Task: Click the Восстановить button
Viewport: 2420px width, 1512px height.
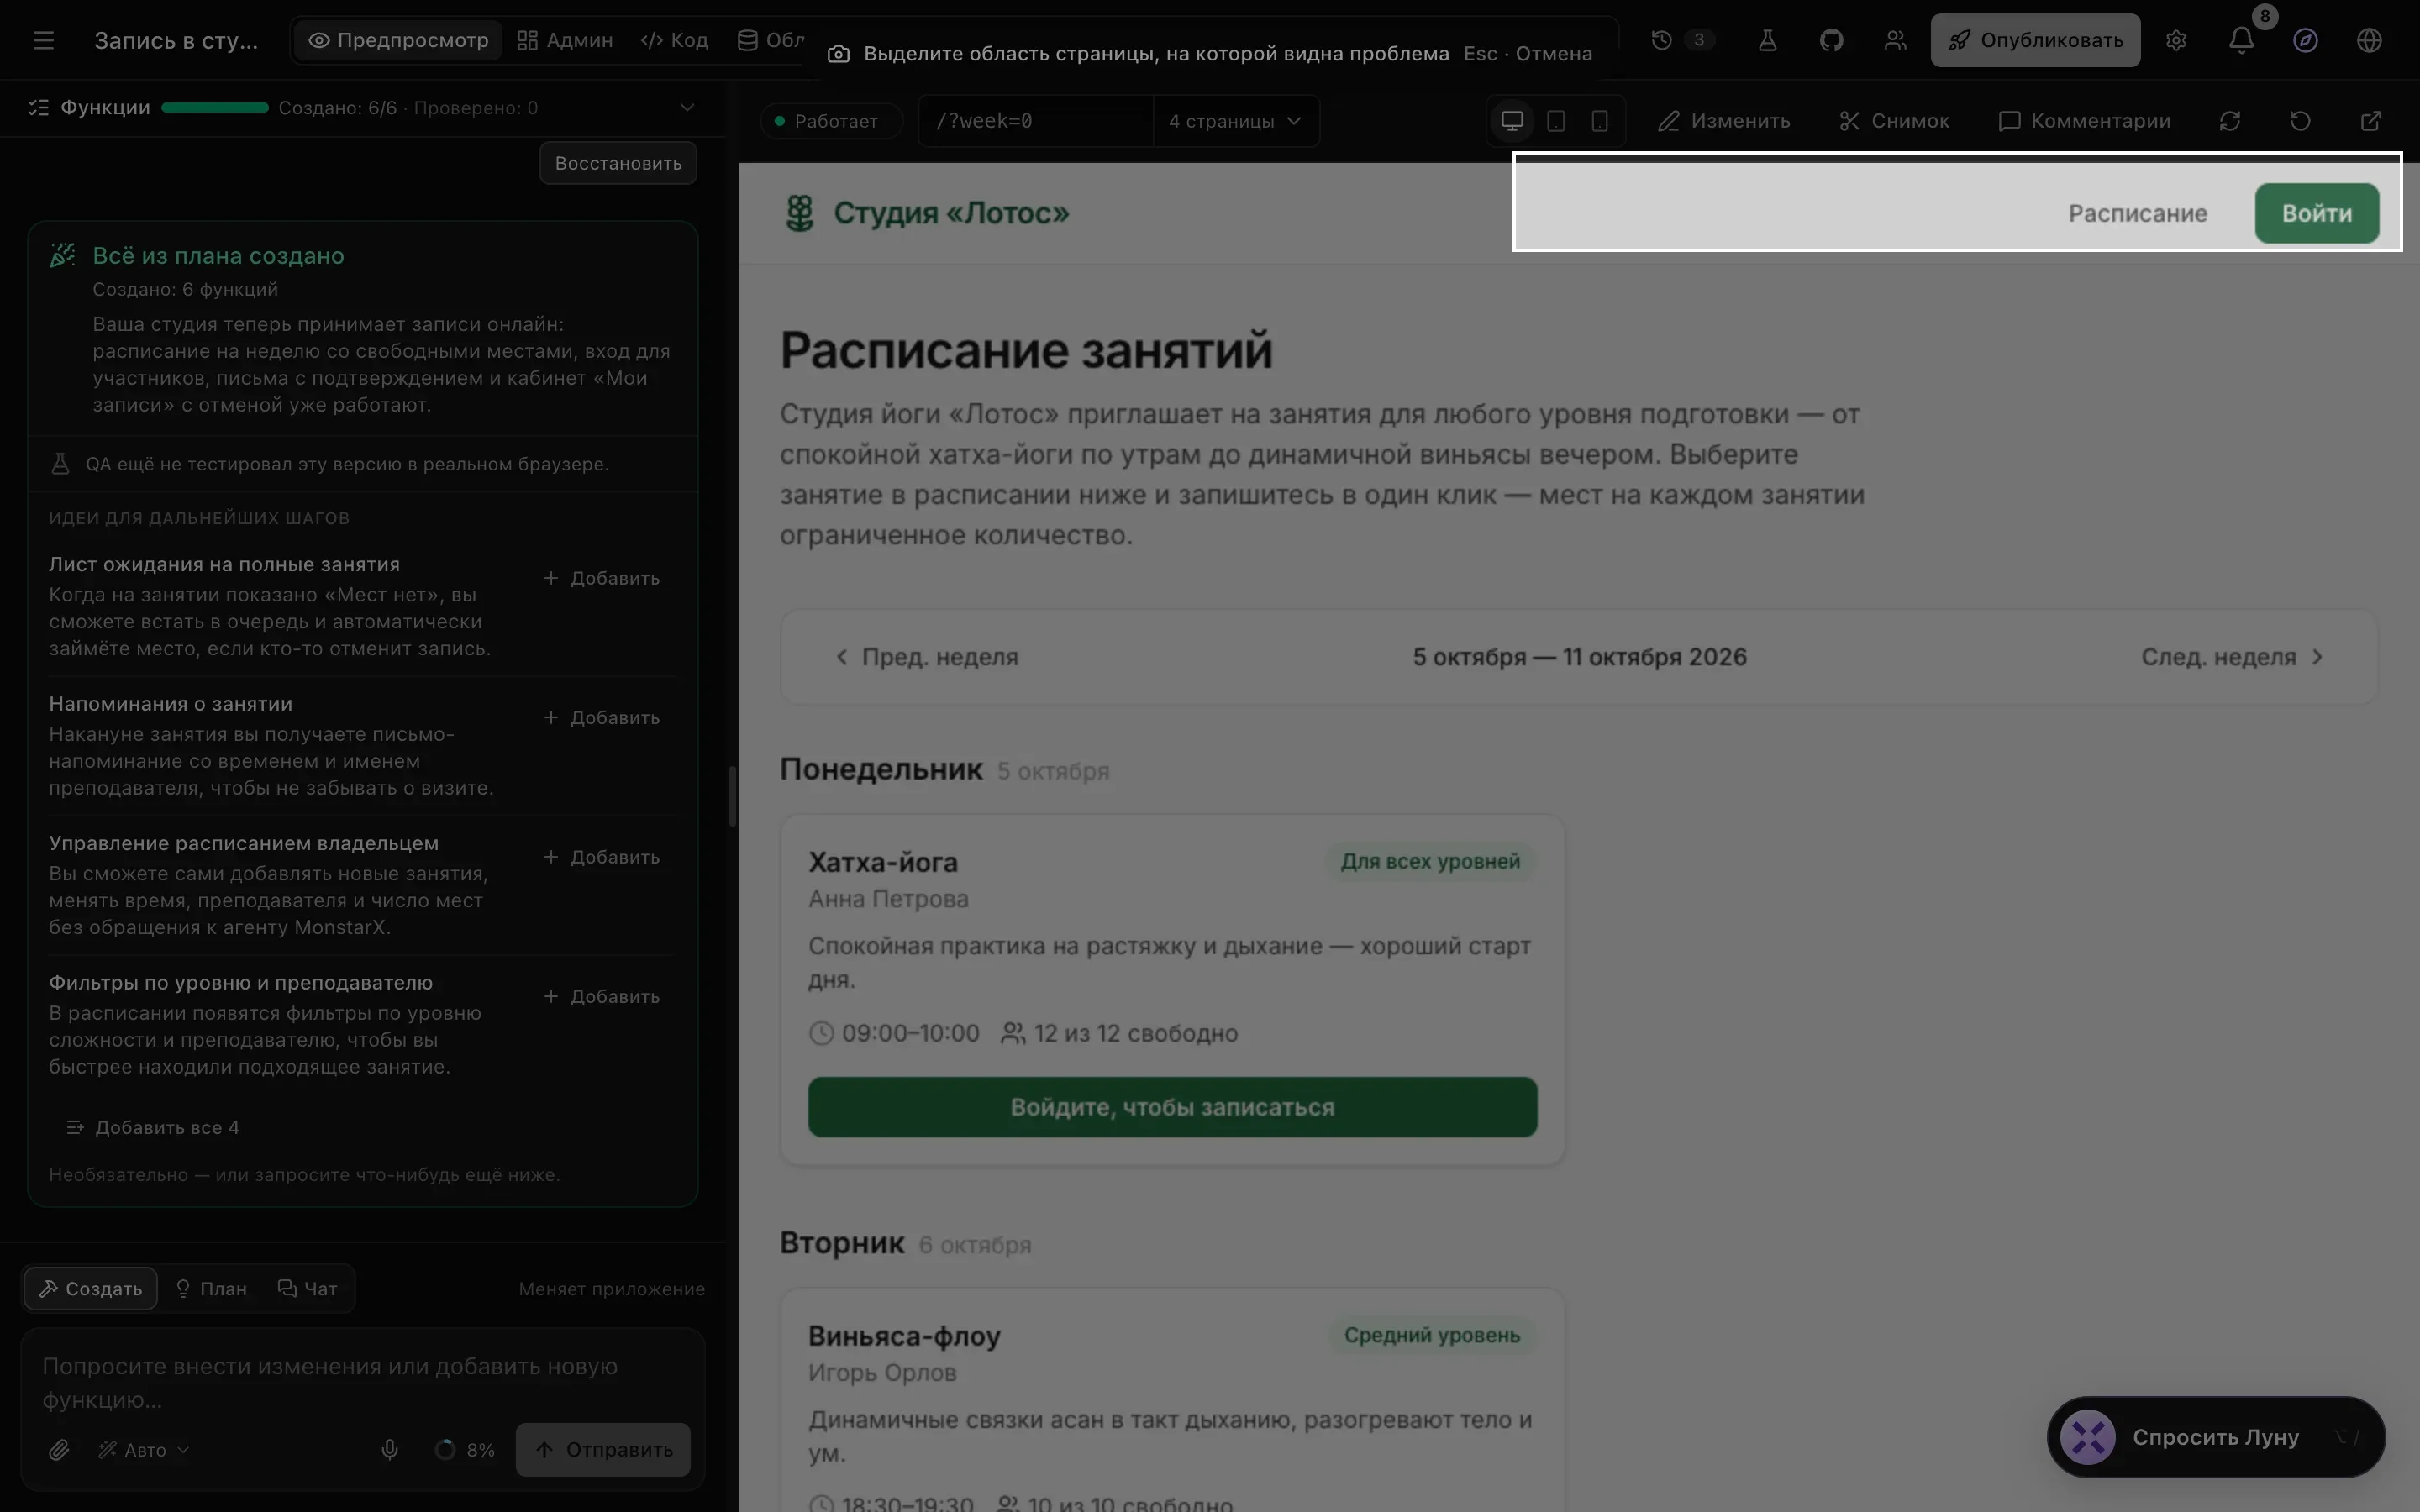Action: 618,163
